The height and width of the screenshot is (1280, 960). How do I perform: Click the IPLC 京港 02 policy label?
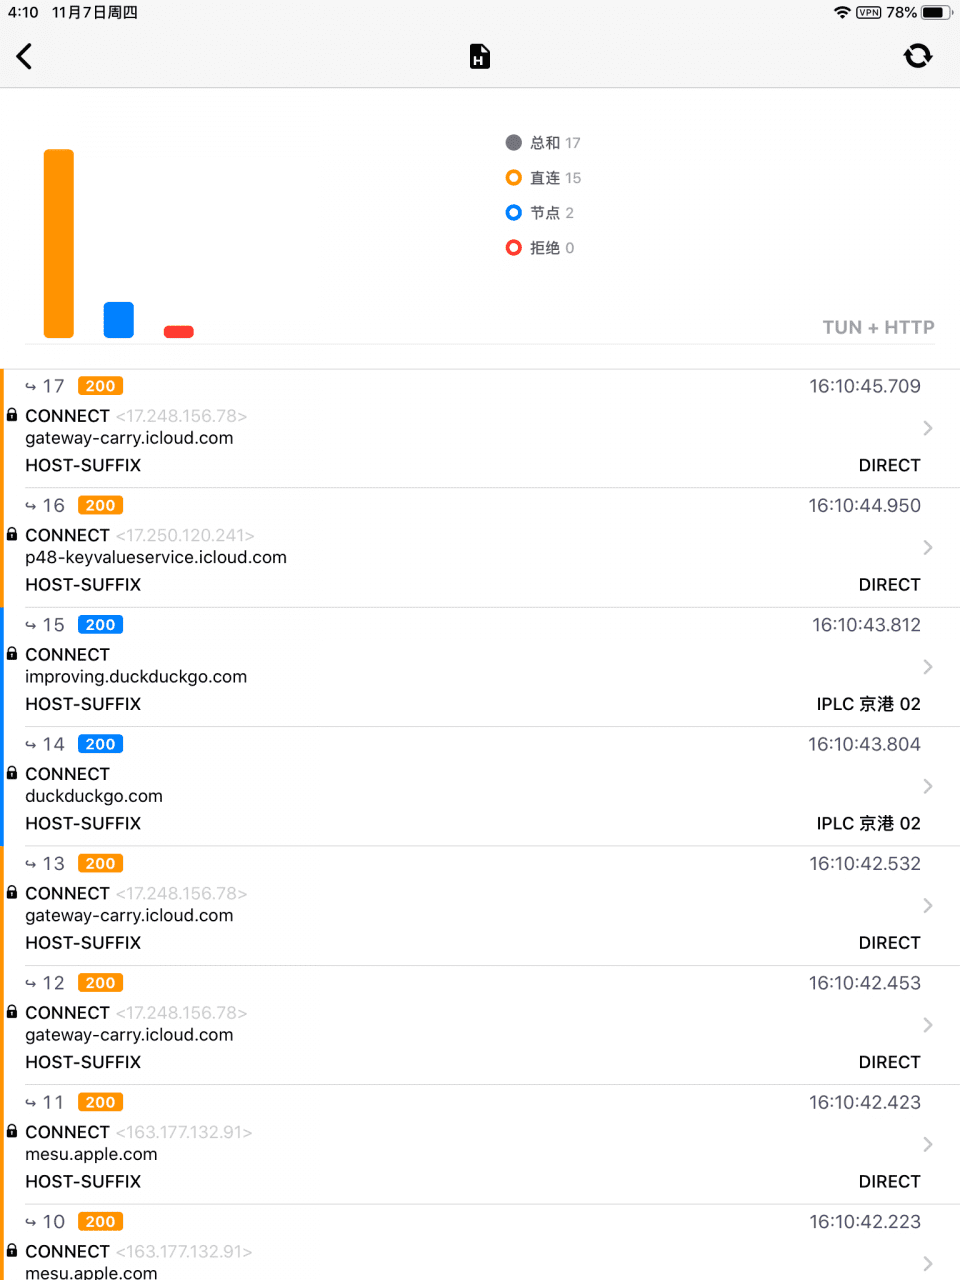868,703
